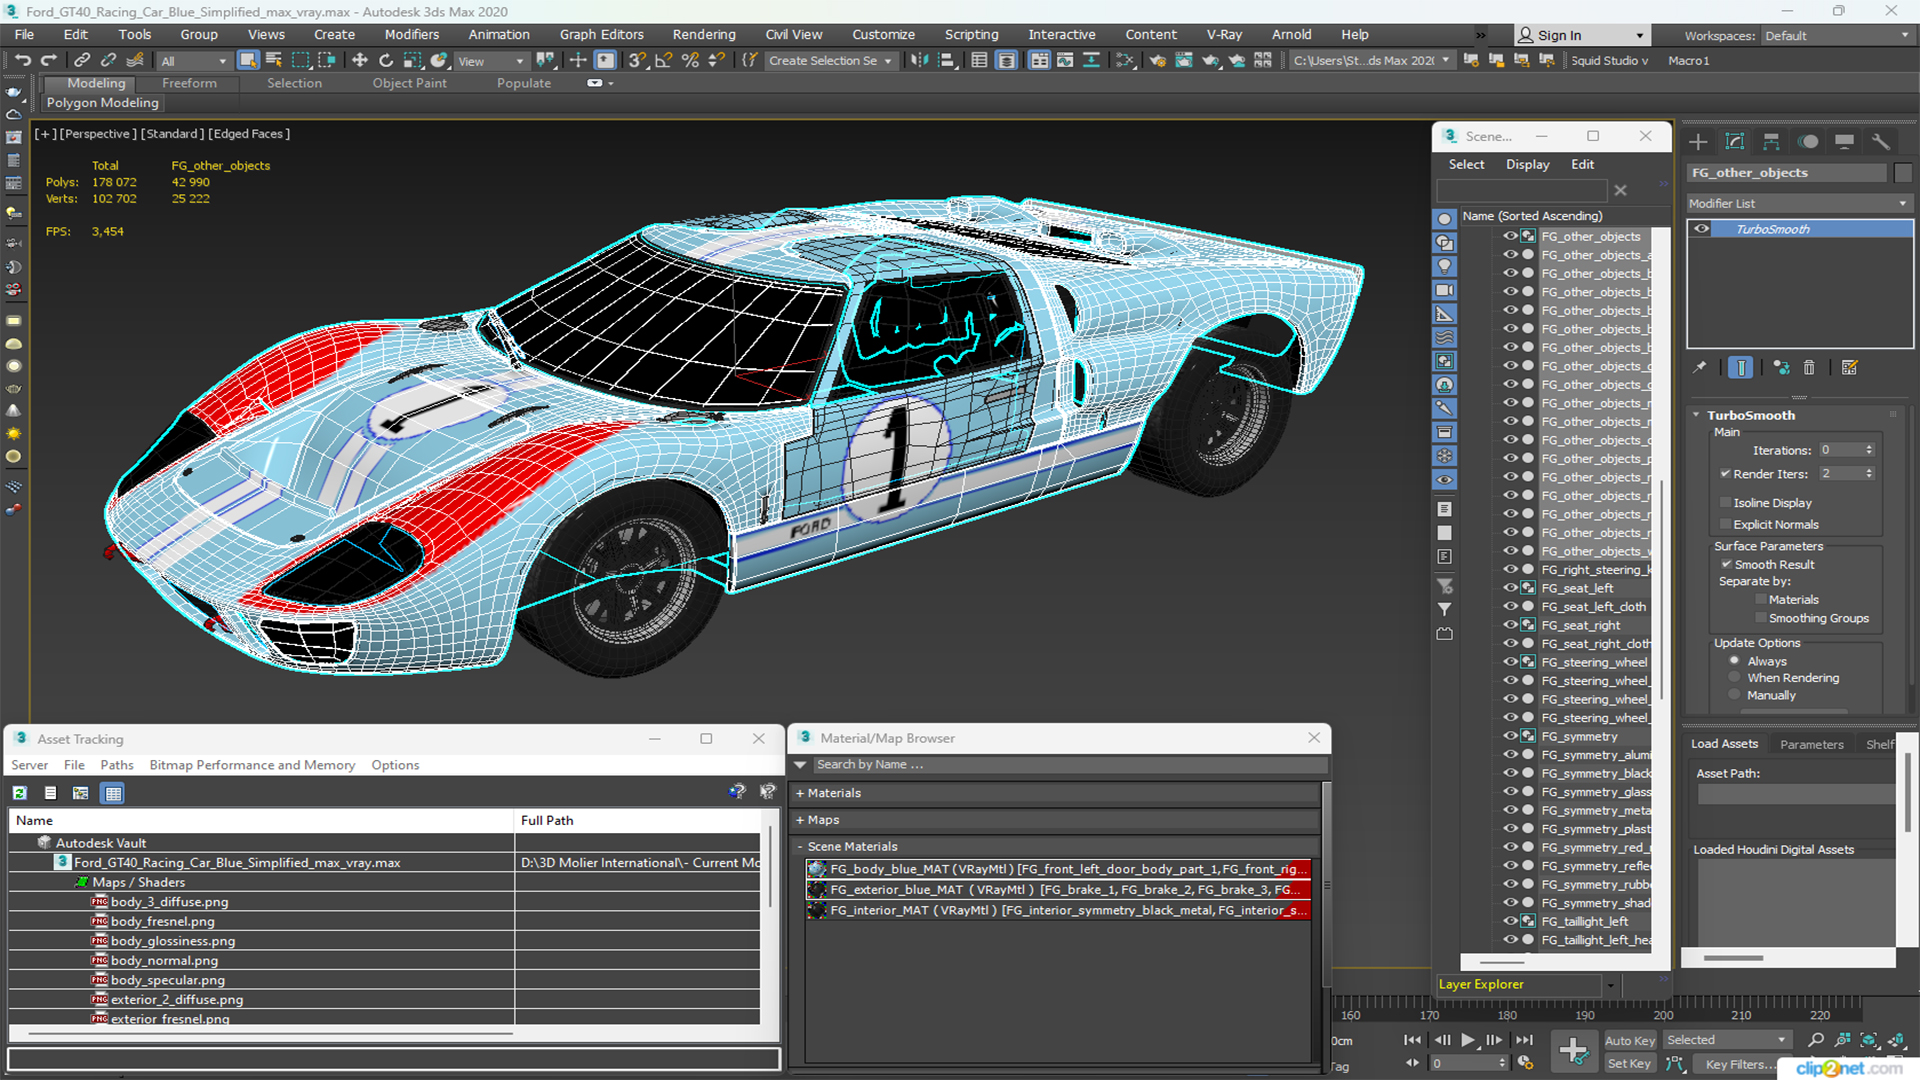
Task: Open the Rendering menu
Action: [703, 35]
